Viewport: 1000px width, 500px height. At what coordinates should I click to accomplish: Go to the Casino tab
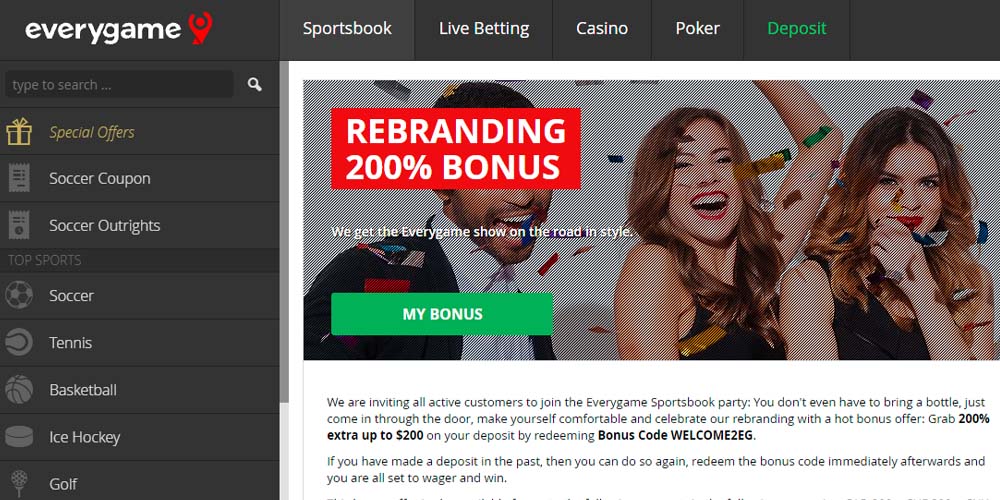coord(601,29)
